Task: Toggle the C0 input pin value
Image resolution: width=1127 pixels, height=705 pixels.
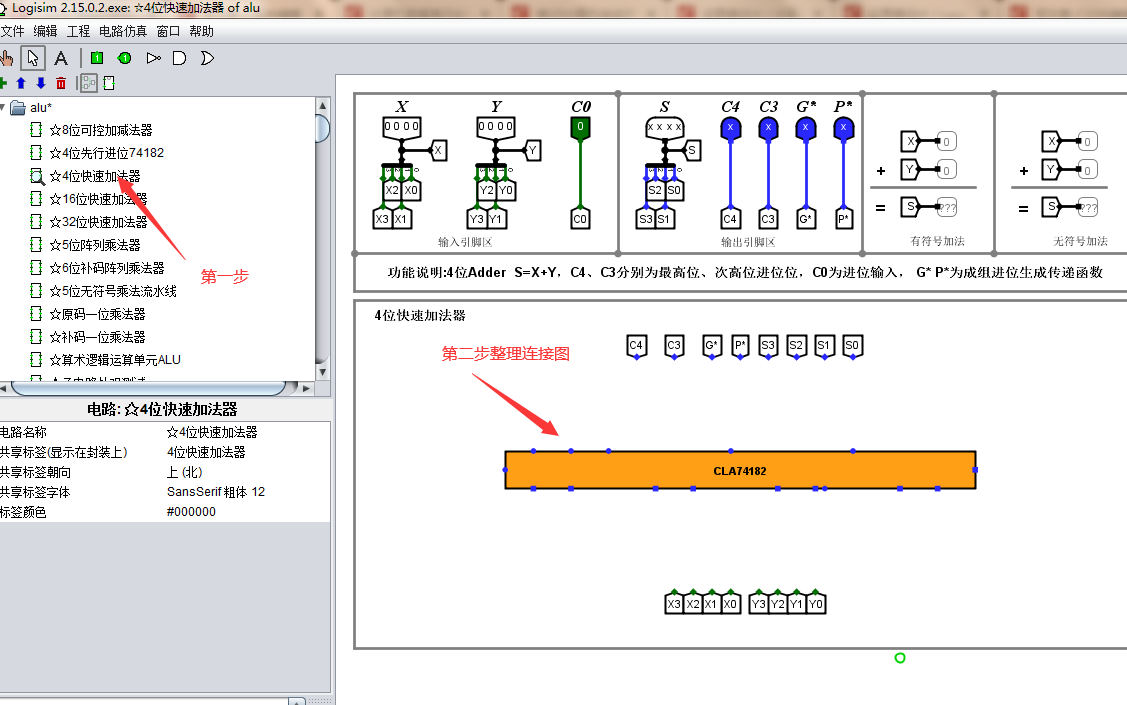Action: tap(580, 127)
